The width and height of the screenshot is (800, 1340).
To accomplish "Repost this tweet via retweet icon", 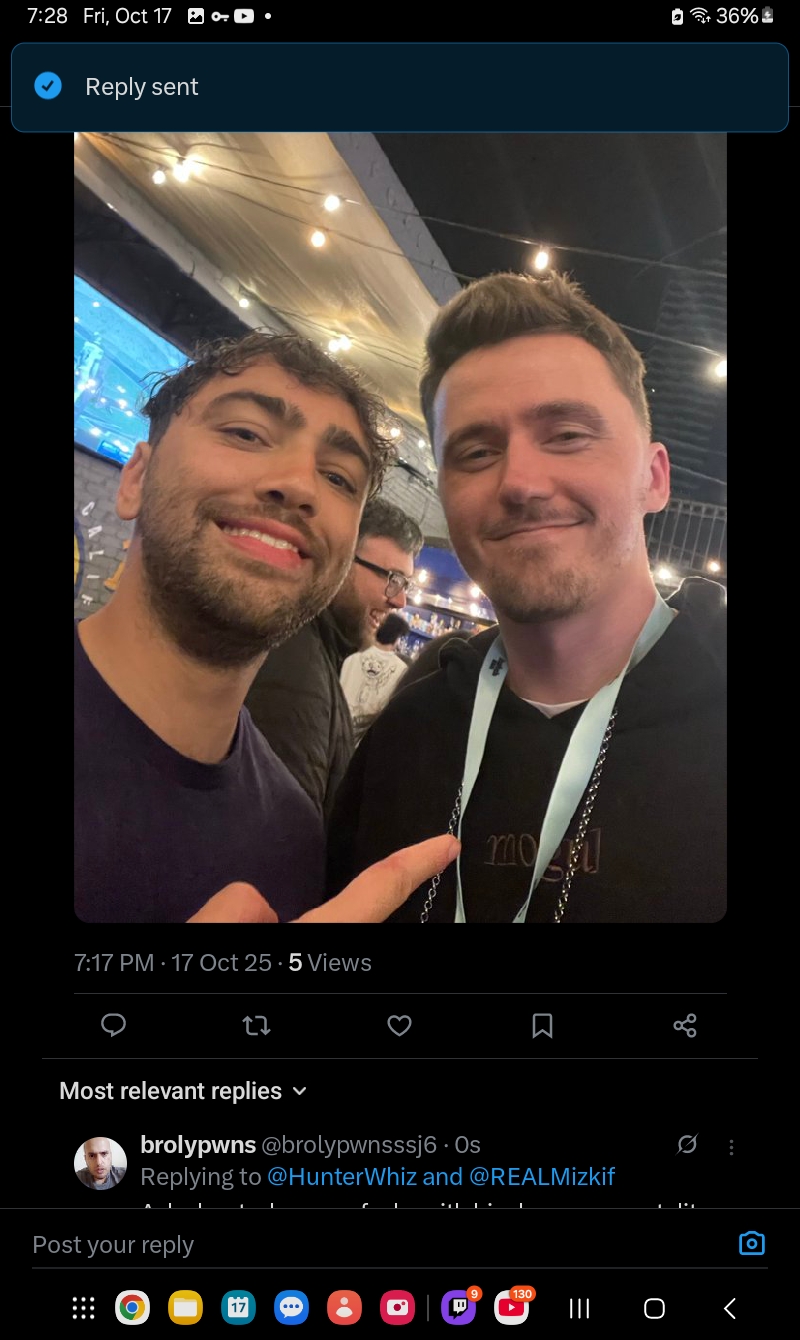I will [x=257, y=1025].
